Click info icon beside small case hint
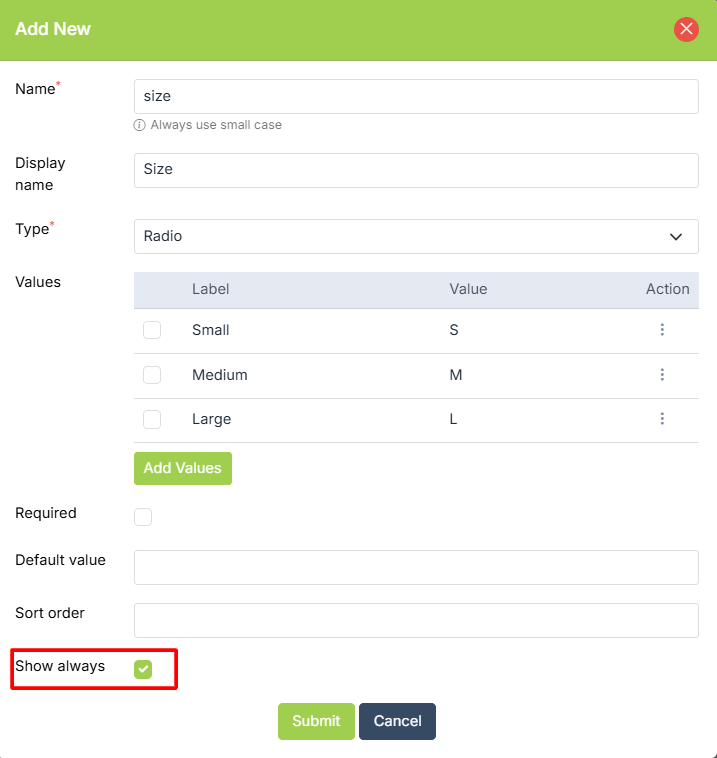Viewport: 717px width, 758px height. [x=140, y=126]
